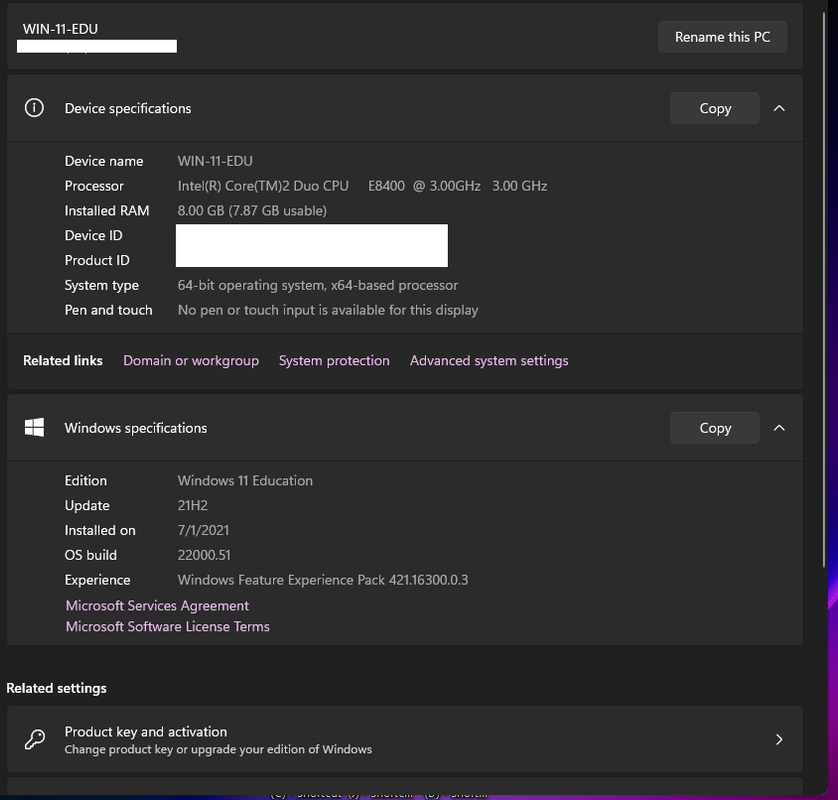Select the No pen or touch input text

coord(328,310)
